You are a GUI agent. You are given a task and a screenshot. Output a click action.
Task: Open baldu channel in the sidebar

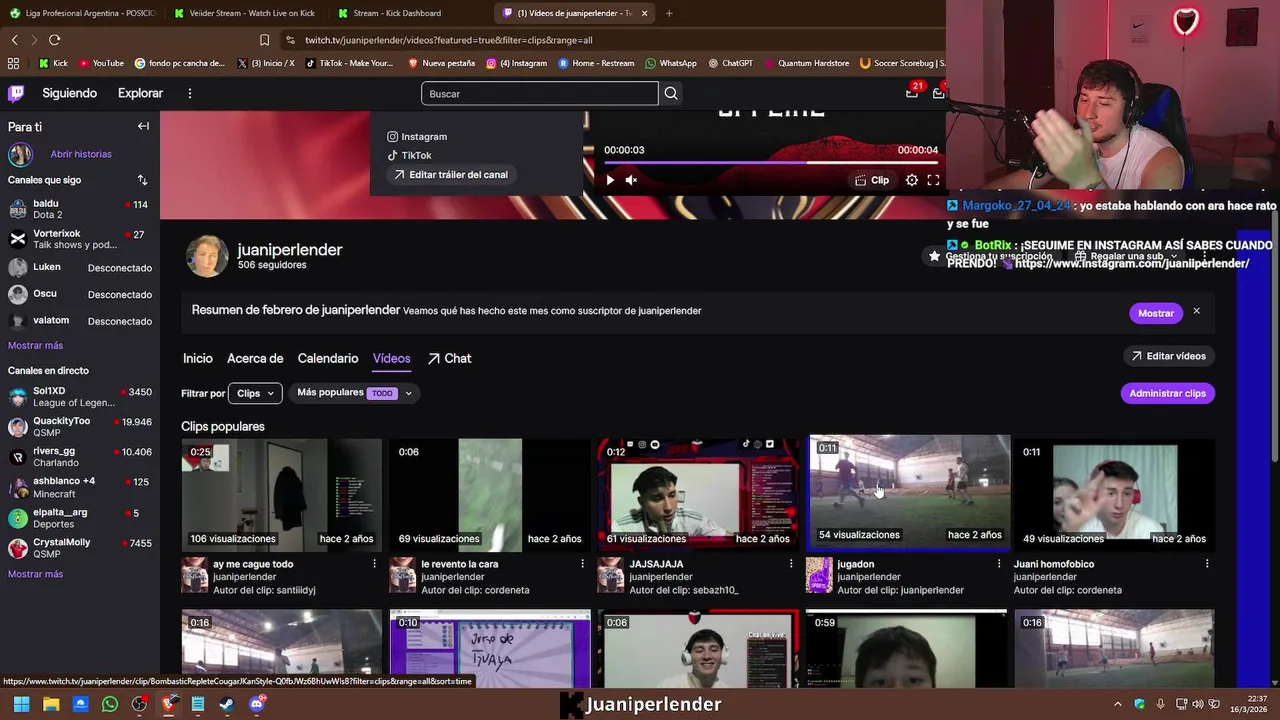[80, 209]
